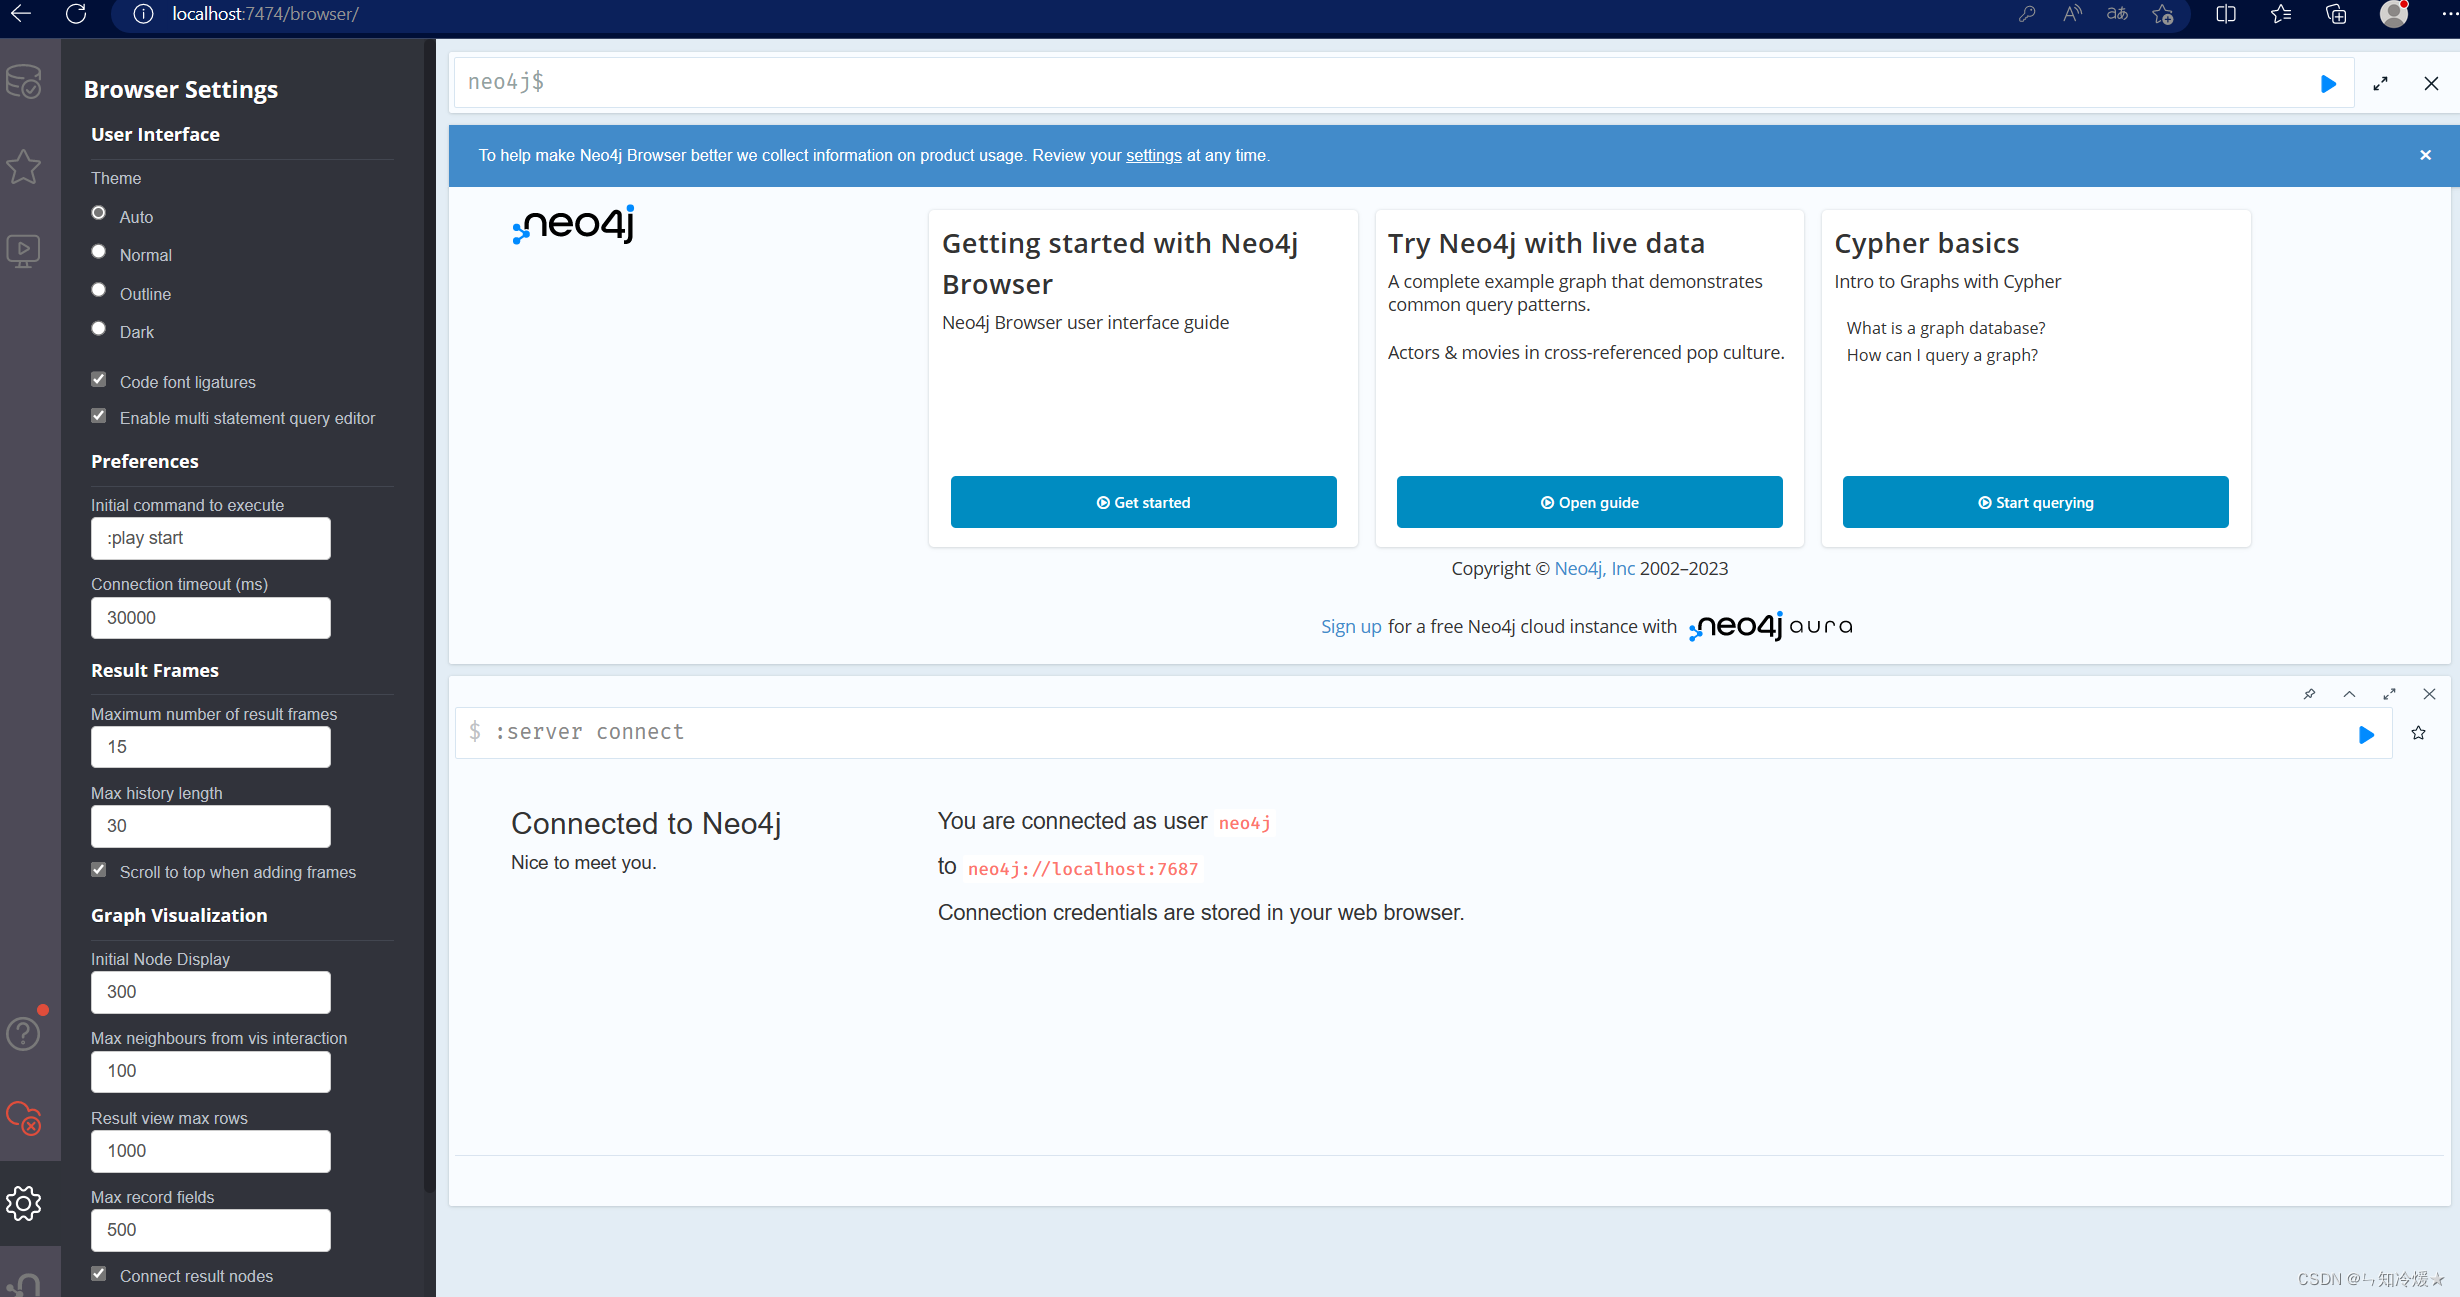Open the Neo4j cloud sync icon
Screen dimensions: 2460x1297
pos(24,1117)
